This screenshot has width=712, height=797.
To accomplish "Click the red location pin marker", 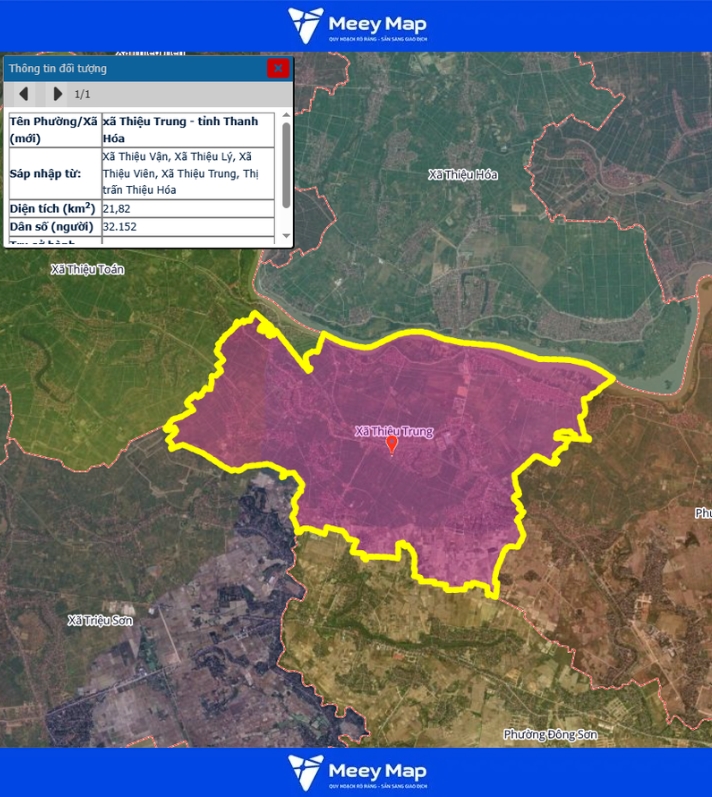I will pos(392,445).
